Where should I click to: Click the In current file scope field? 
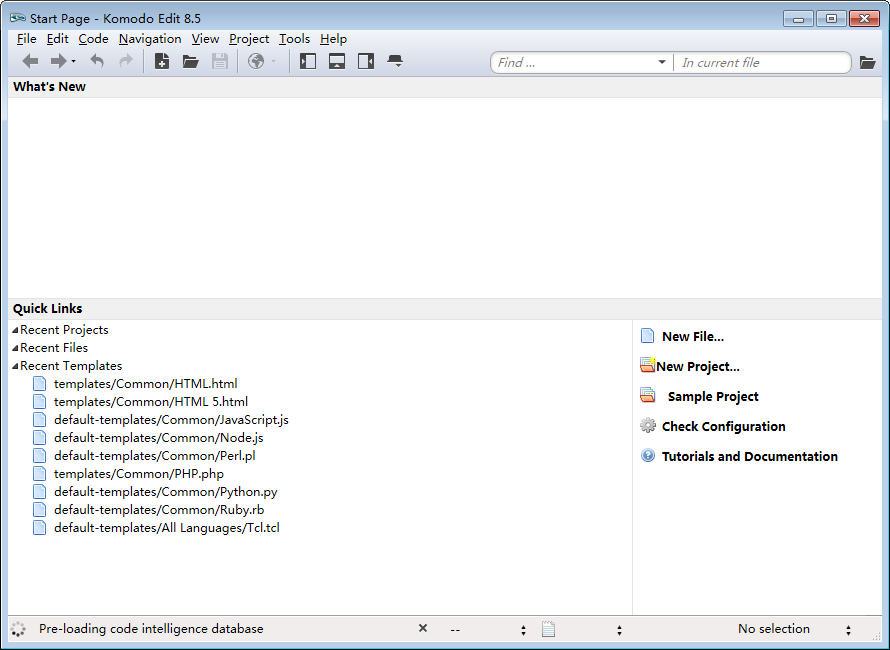tap(762, 62)
